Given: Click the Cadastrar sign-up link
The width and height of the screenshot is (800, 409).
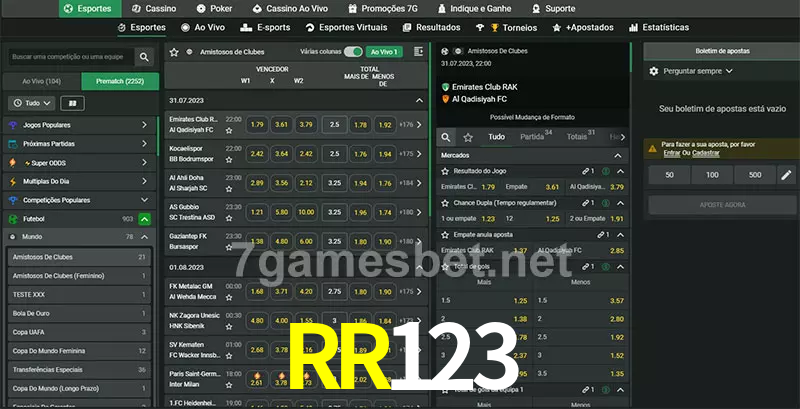Looking at the screenshot, I should 706,153.
